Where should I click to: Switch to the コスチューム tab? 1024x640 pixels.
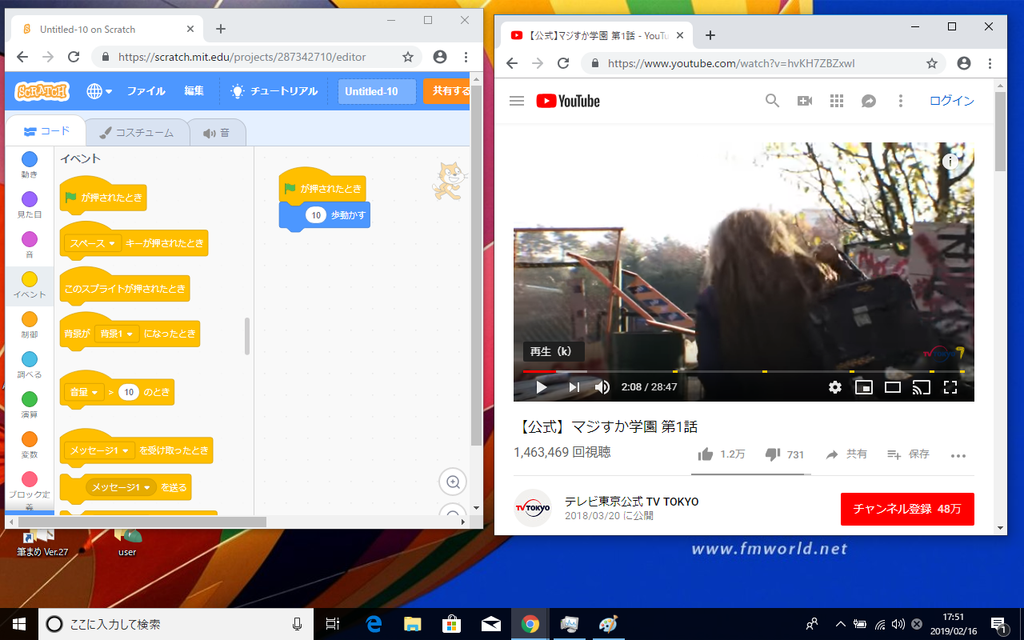click(136, 133)
